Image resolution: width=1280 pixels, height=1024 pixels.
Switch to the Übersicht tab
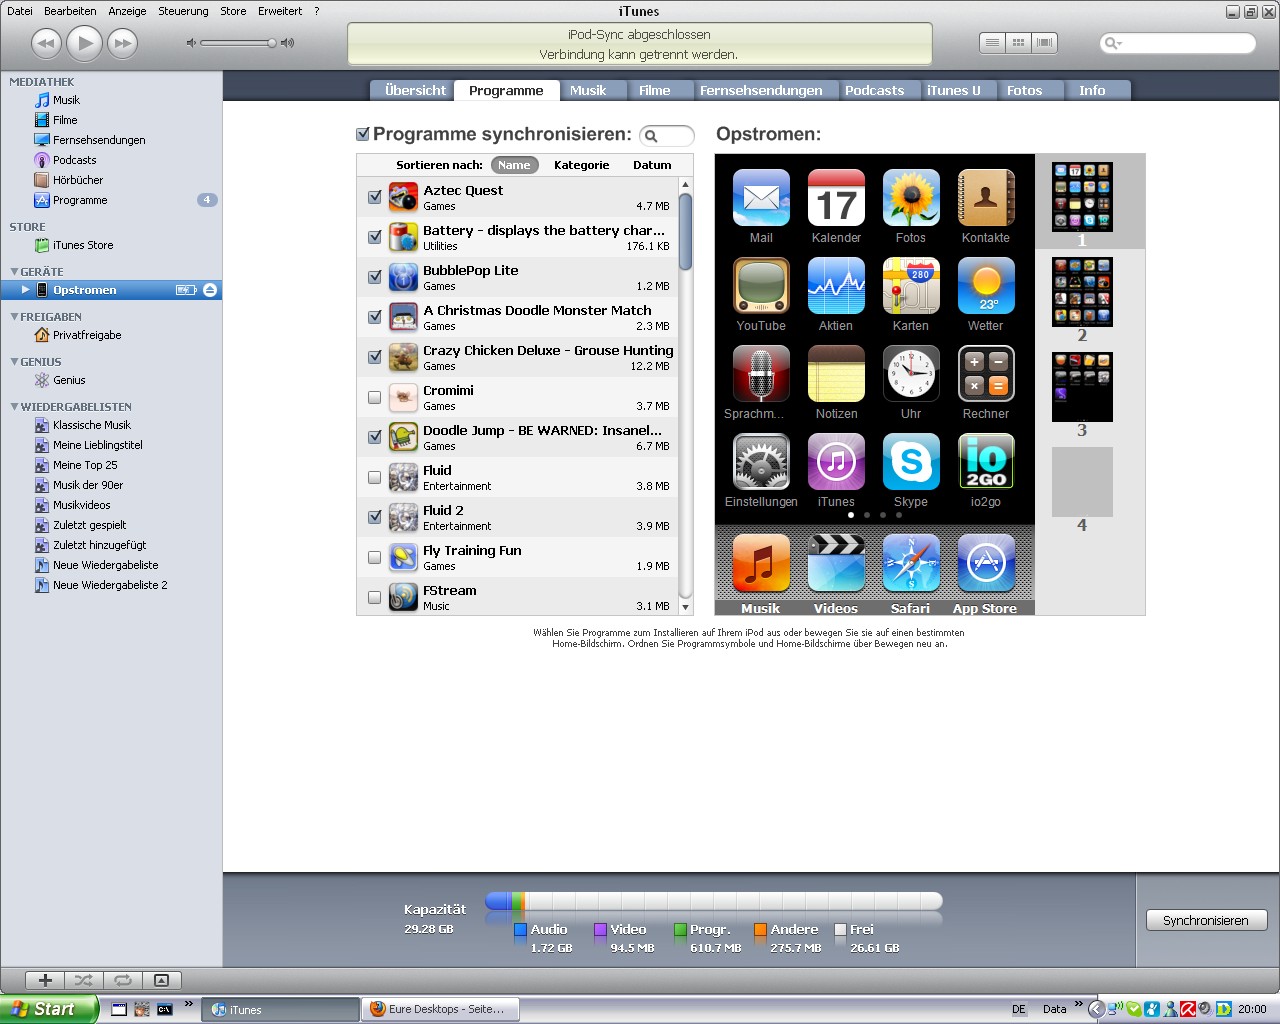[x=415, y=90]
